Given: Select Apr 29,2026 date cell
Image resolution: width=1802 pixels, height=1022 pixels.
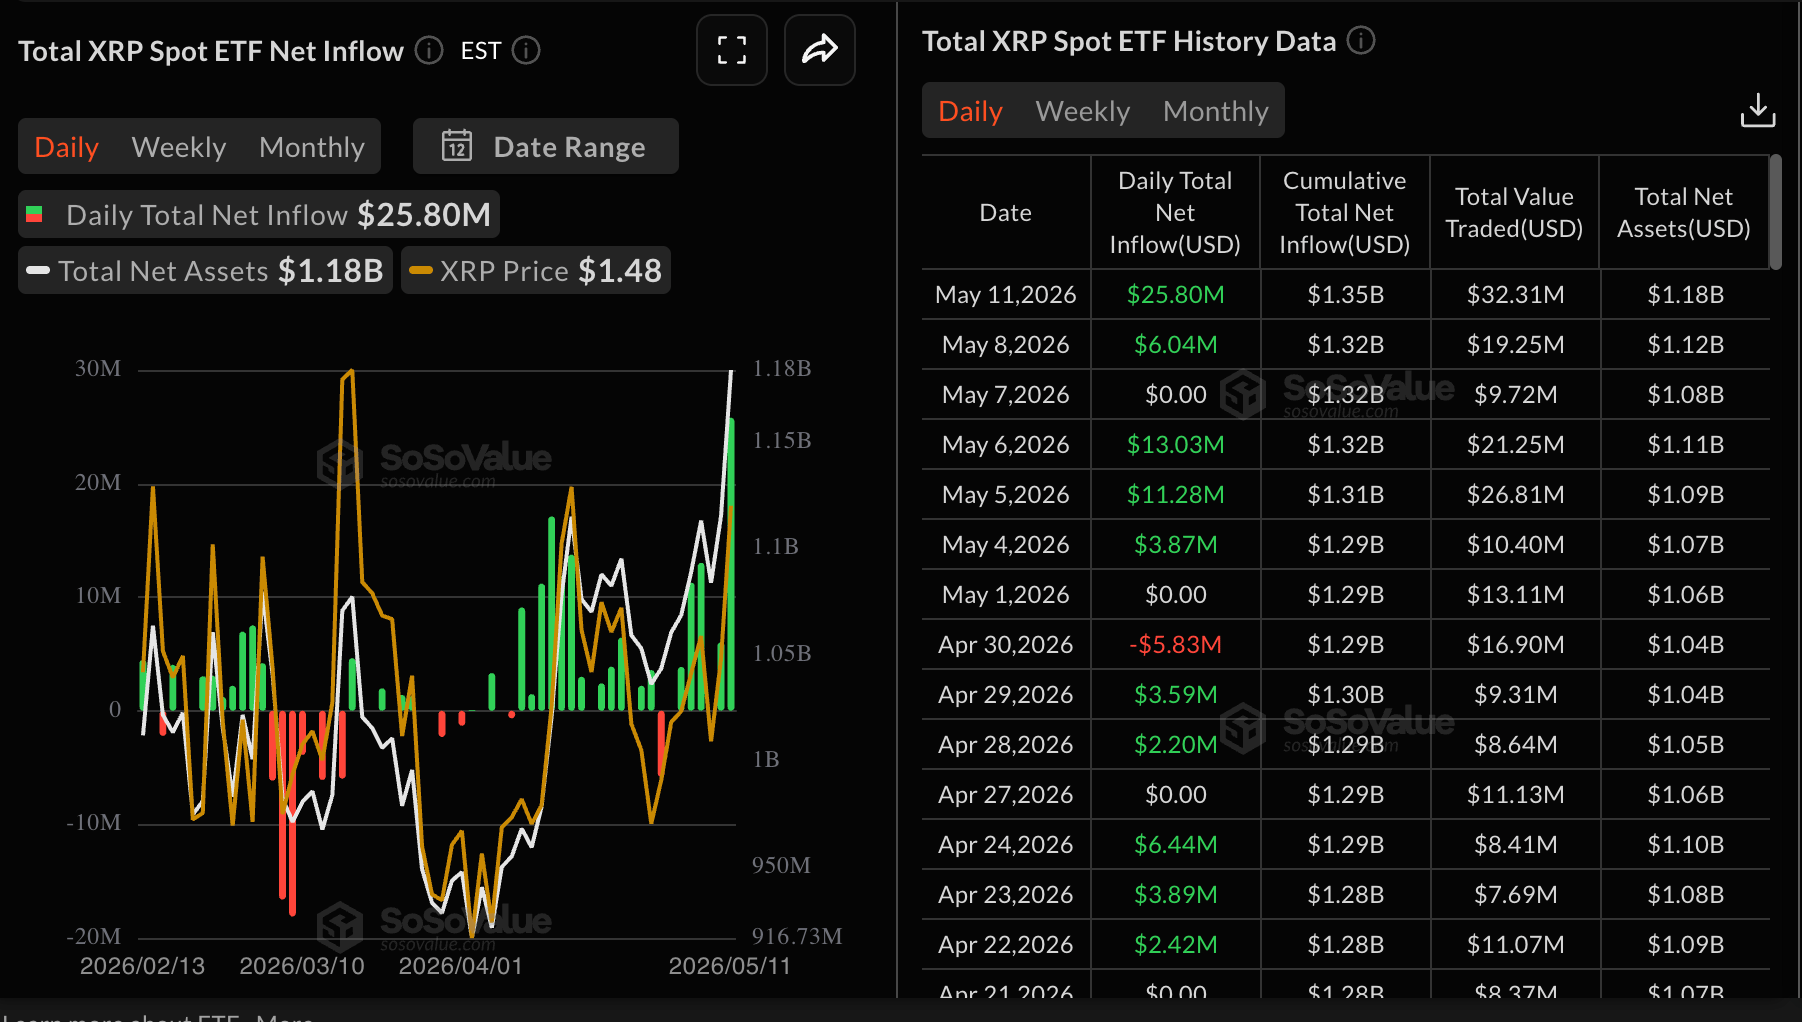Looking at the screenshot, I should (1006, 694).
